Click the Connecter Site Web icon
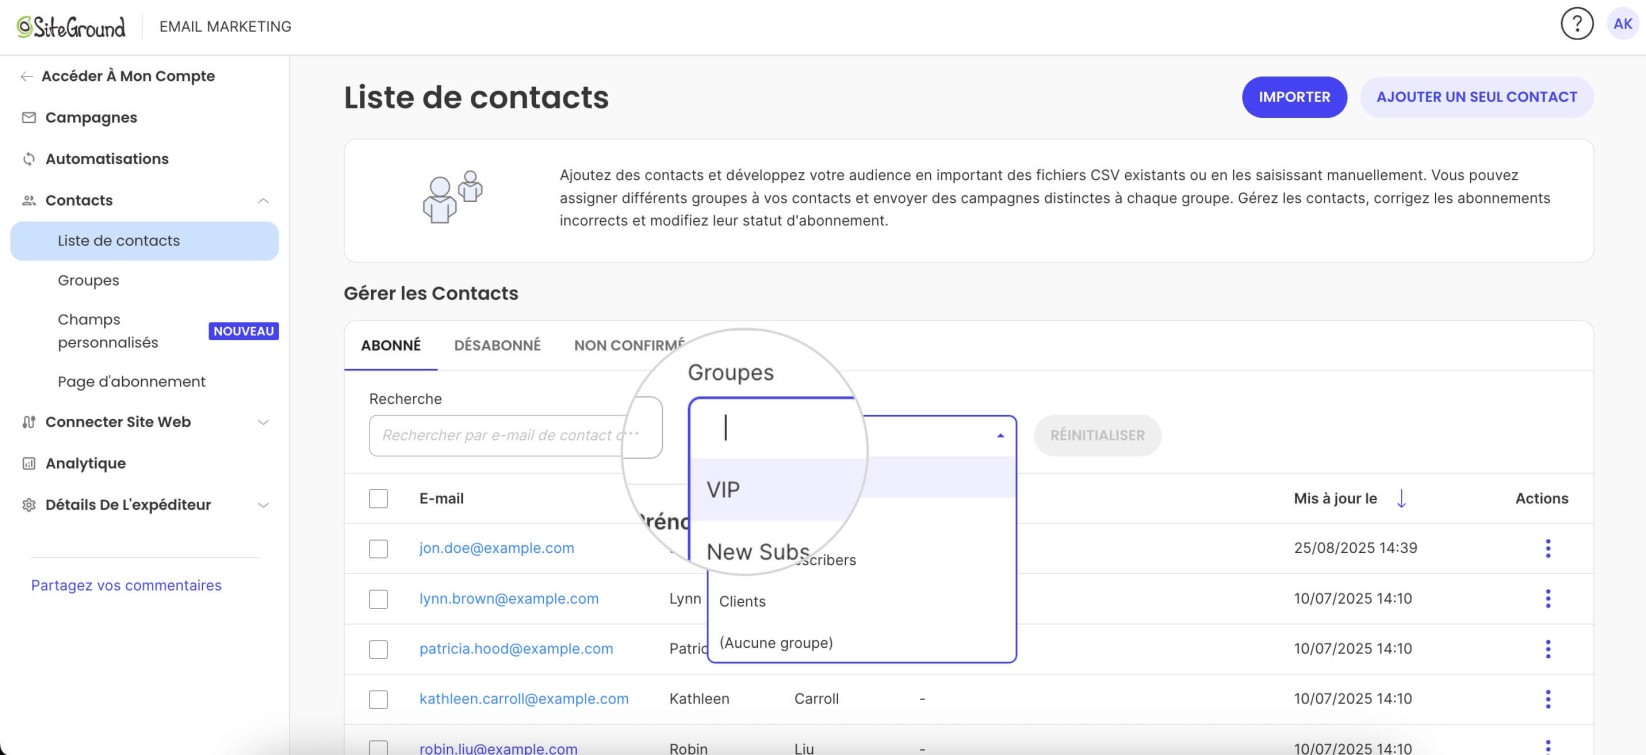Screen dimensions: 1646x755 click(x=29, y=422)
